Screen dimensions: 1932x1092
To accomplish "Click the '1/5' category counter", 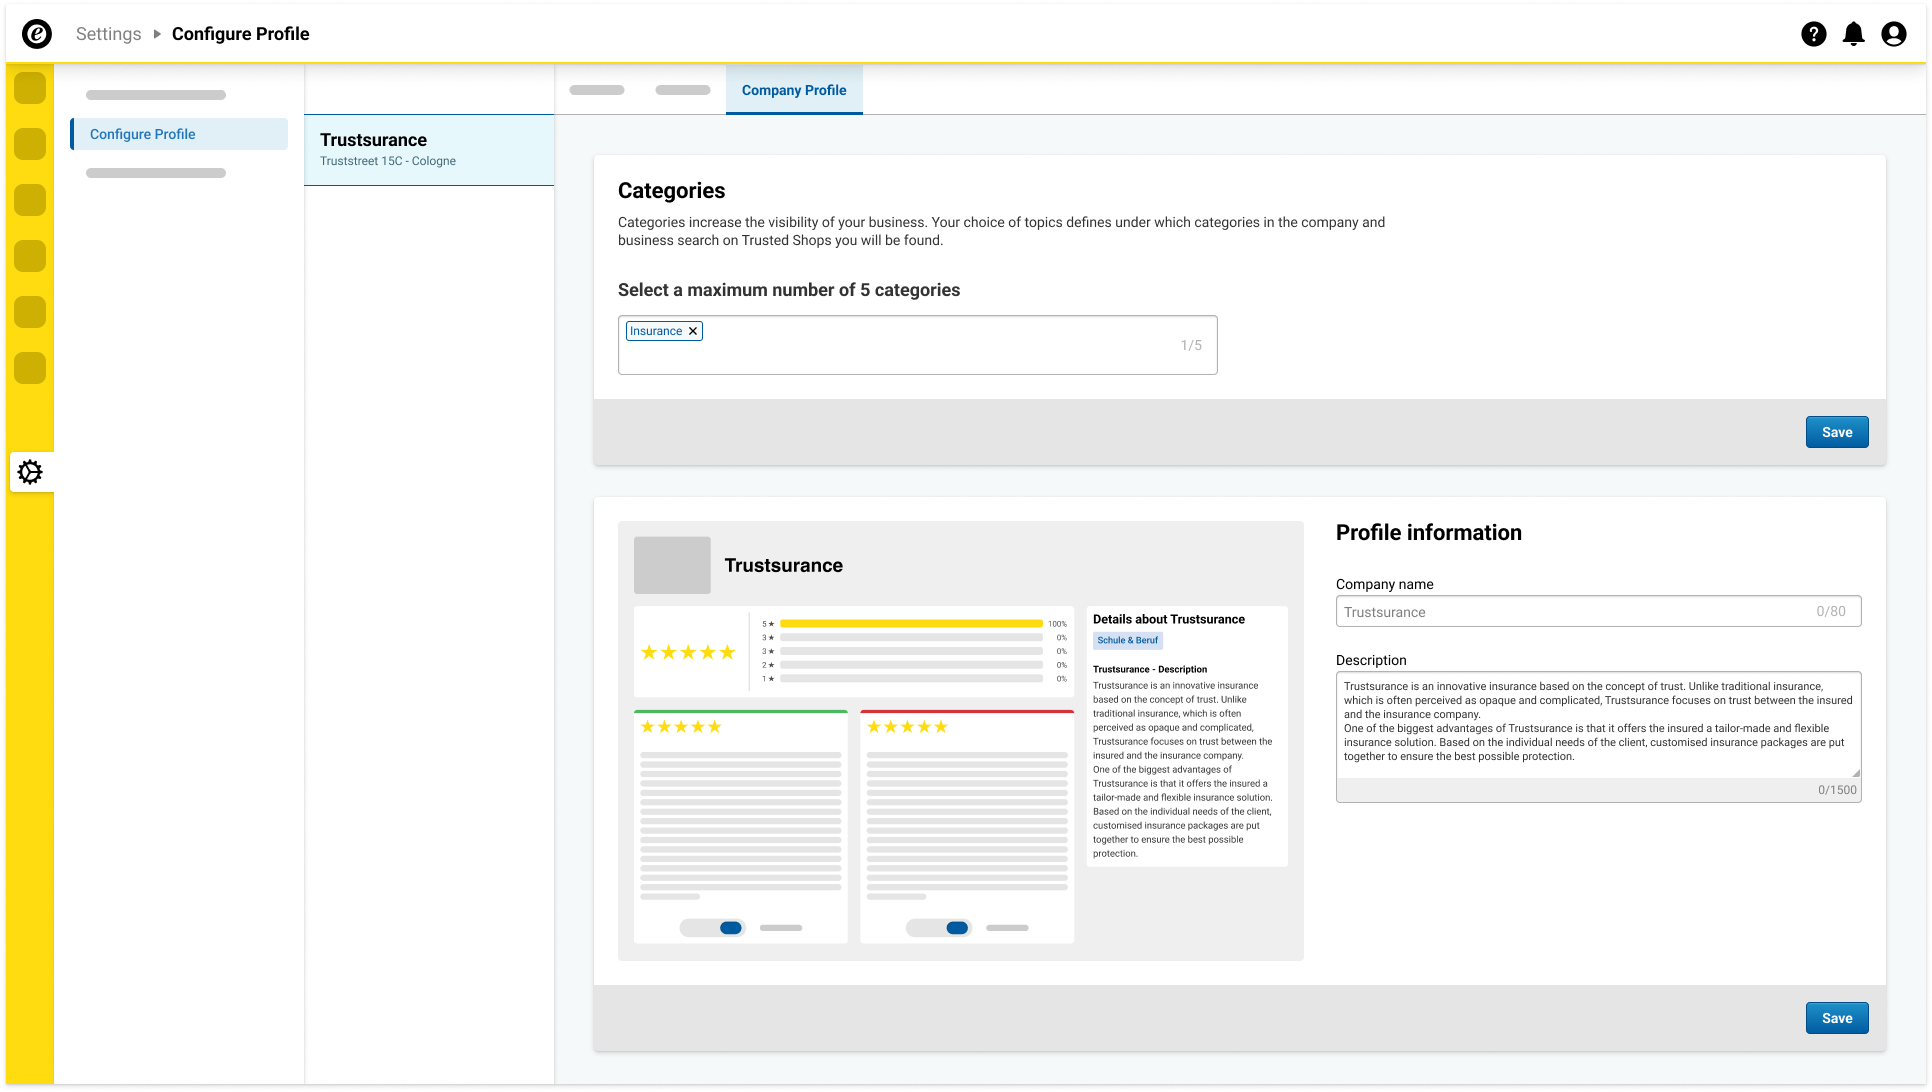I will click(x=1191, y=345).
